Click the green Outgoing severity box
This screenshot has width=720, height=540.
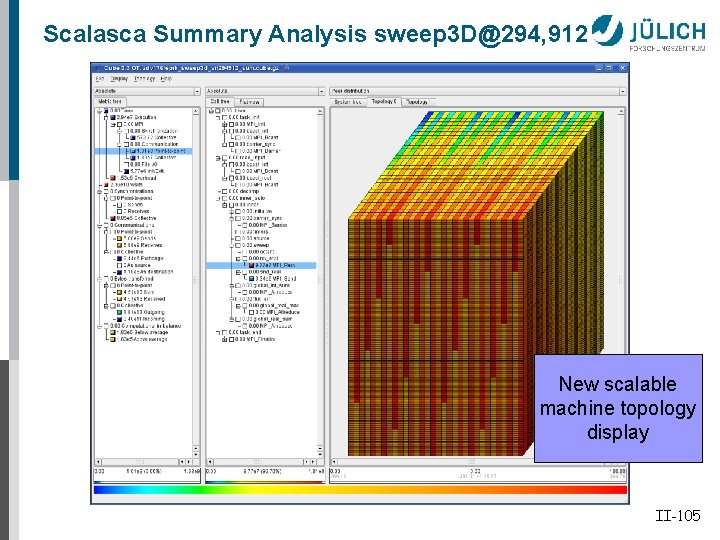click(119, 312)
